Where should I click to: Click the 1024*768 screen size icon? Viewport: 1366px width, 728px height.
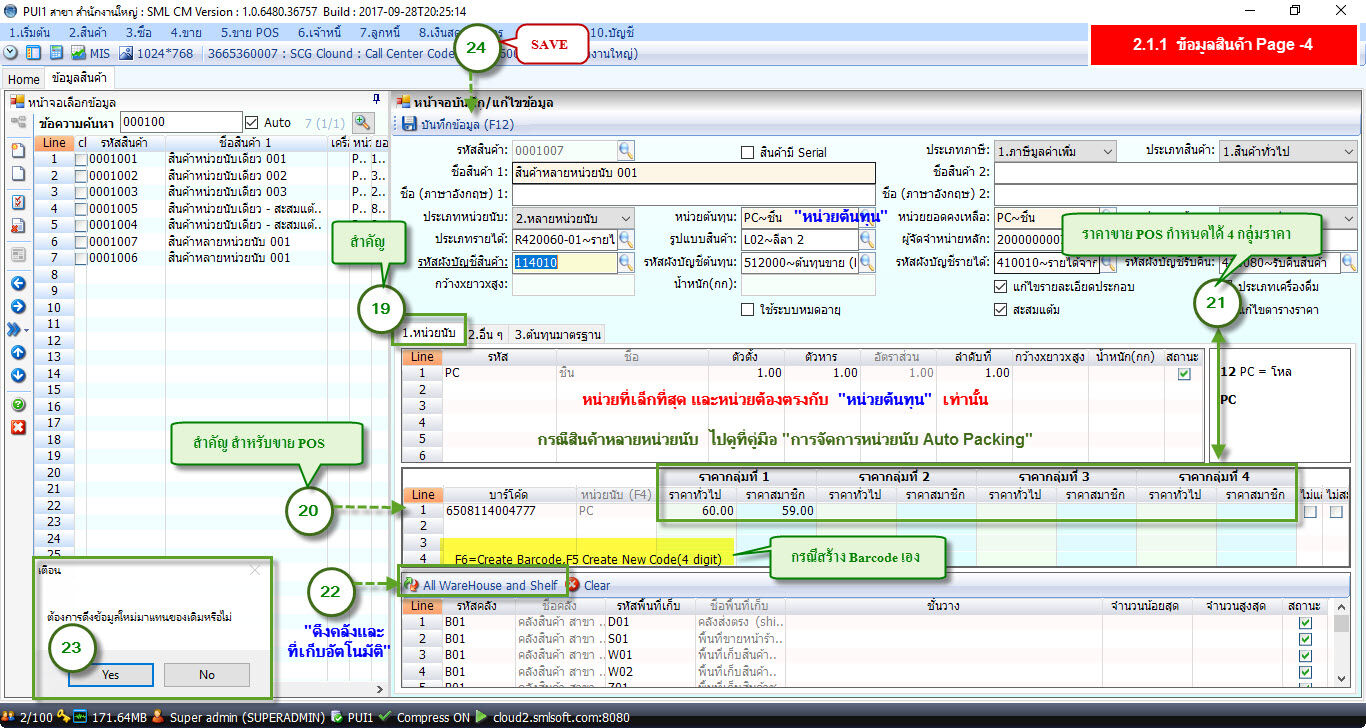coord(158,53)
